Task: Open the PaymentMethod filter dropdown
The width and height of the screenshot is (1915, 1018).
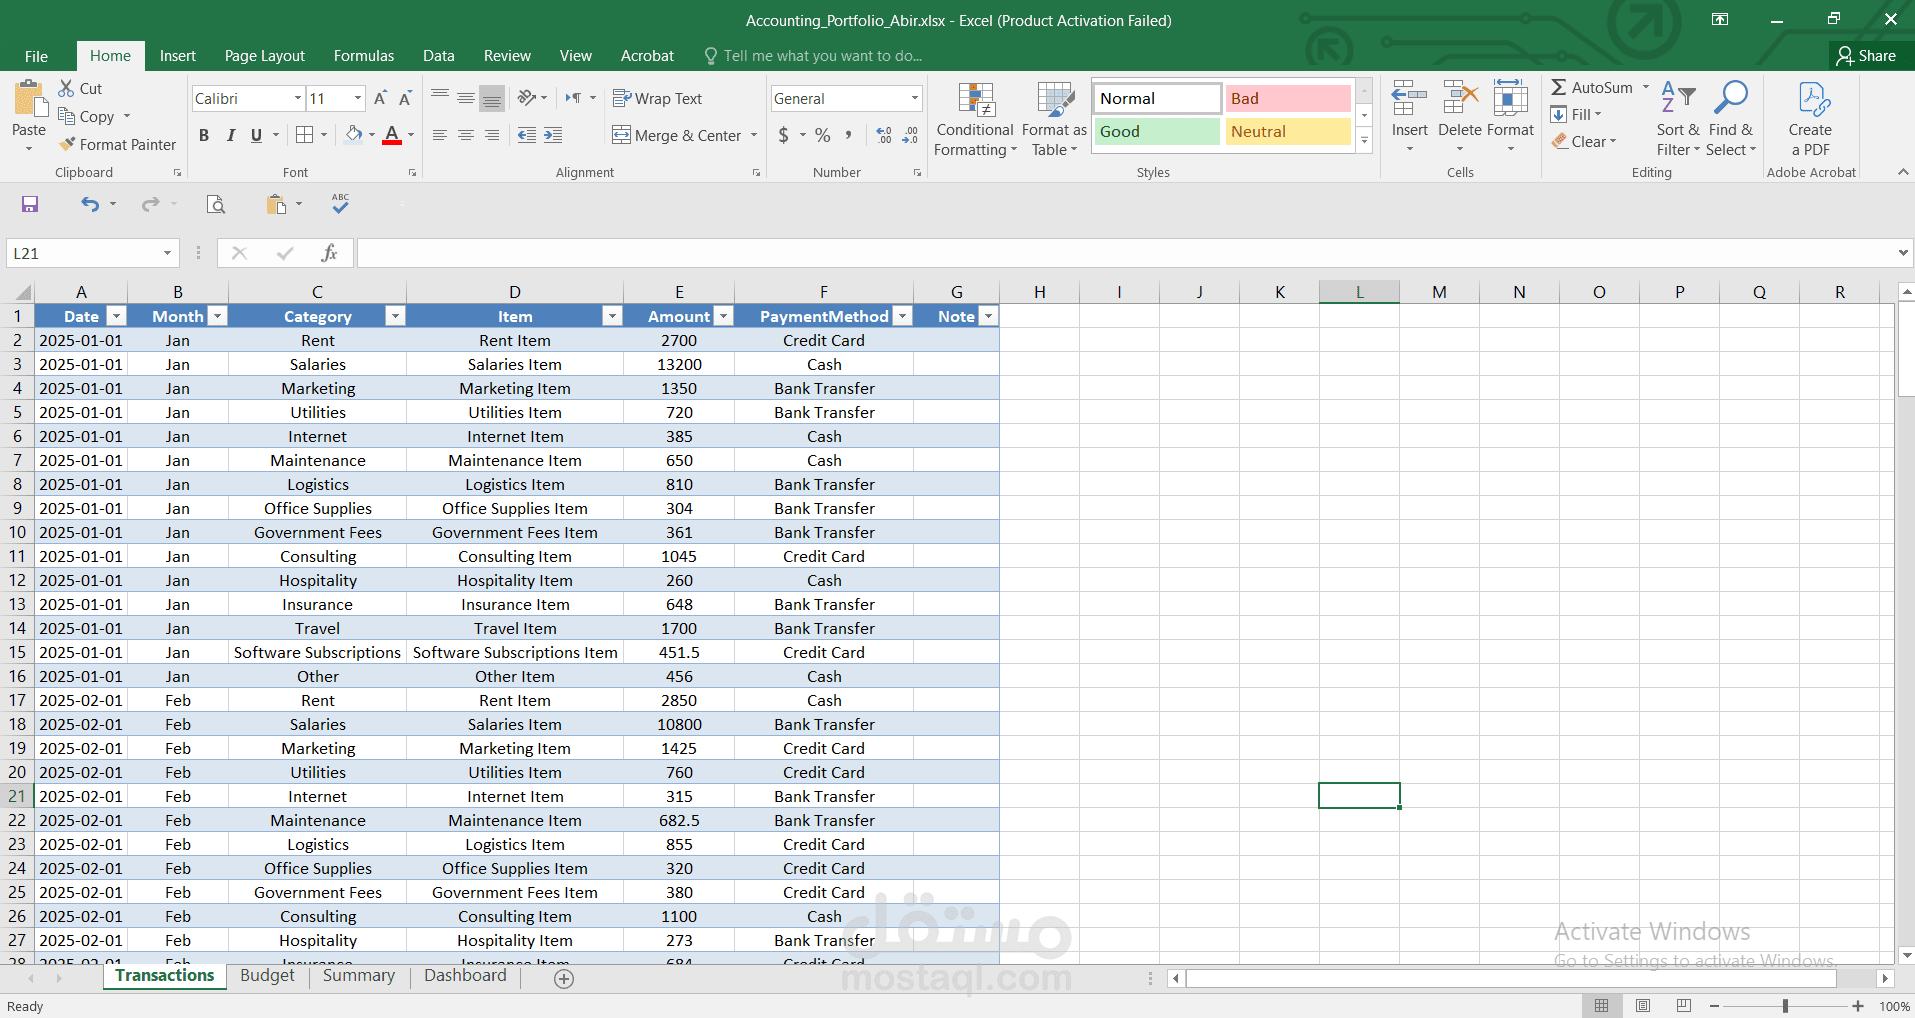Action: click(902, 316)
